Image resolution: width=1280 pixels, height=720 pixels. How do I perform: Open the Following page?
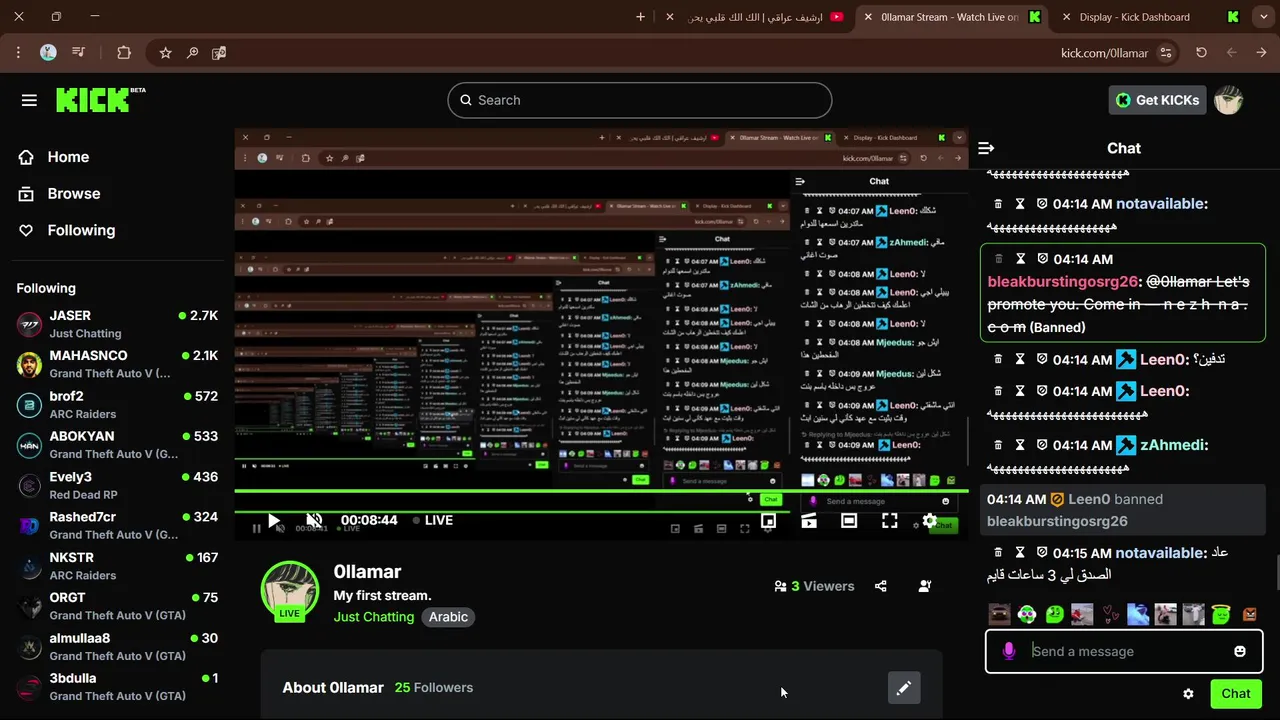coord(81,230)
